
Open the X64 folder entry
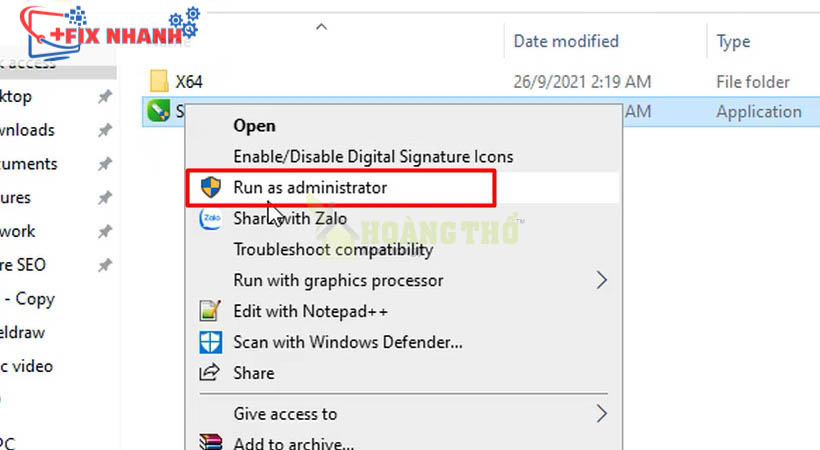pyautogui.click(x=189, y=82)
